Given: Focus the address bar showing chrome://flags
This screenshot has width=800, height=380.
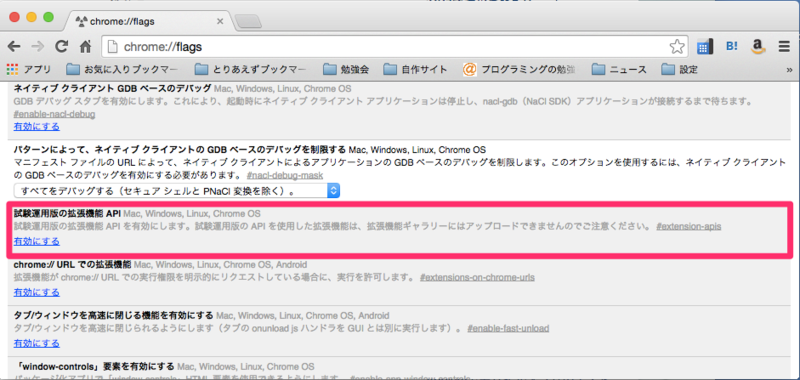Looking at the screenshot, I should (395, 47).
